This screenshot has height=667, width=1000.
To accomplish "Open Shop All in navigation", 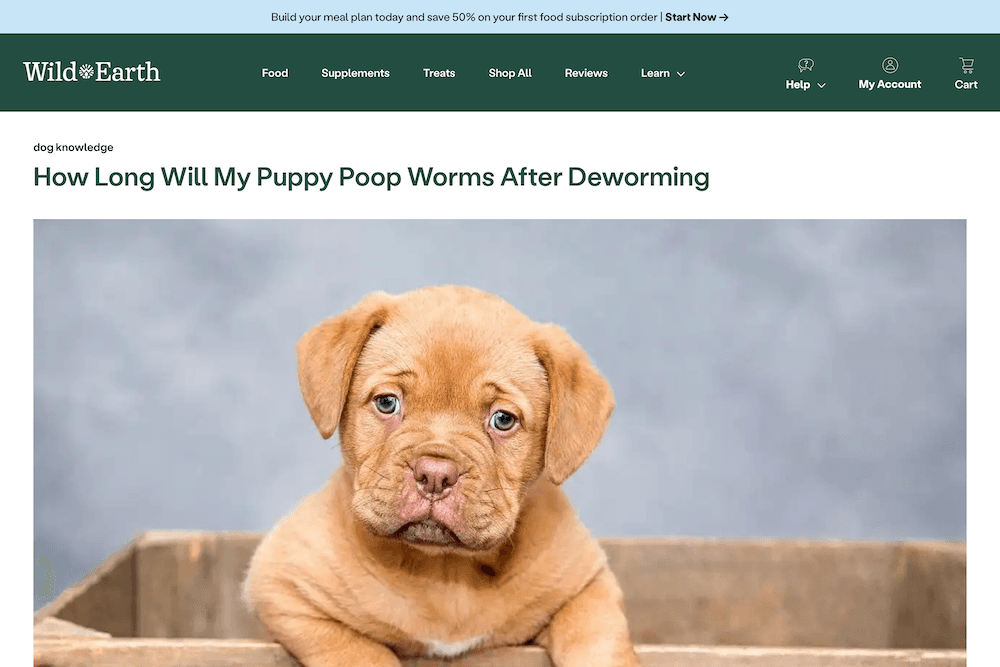I will (510, 73).
